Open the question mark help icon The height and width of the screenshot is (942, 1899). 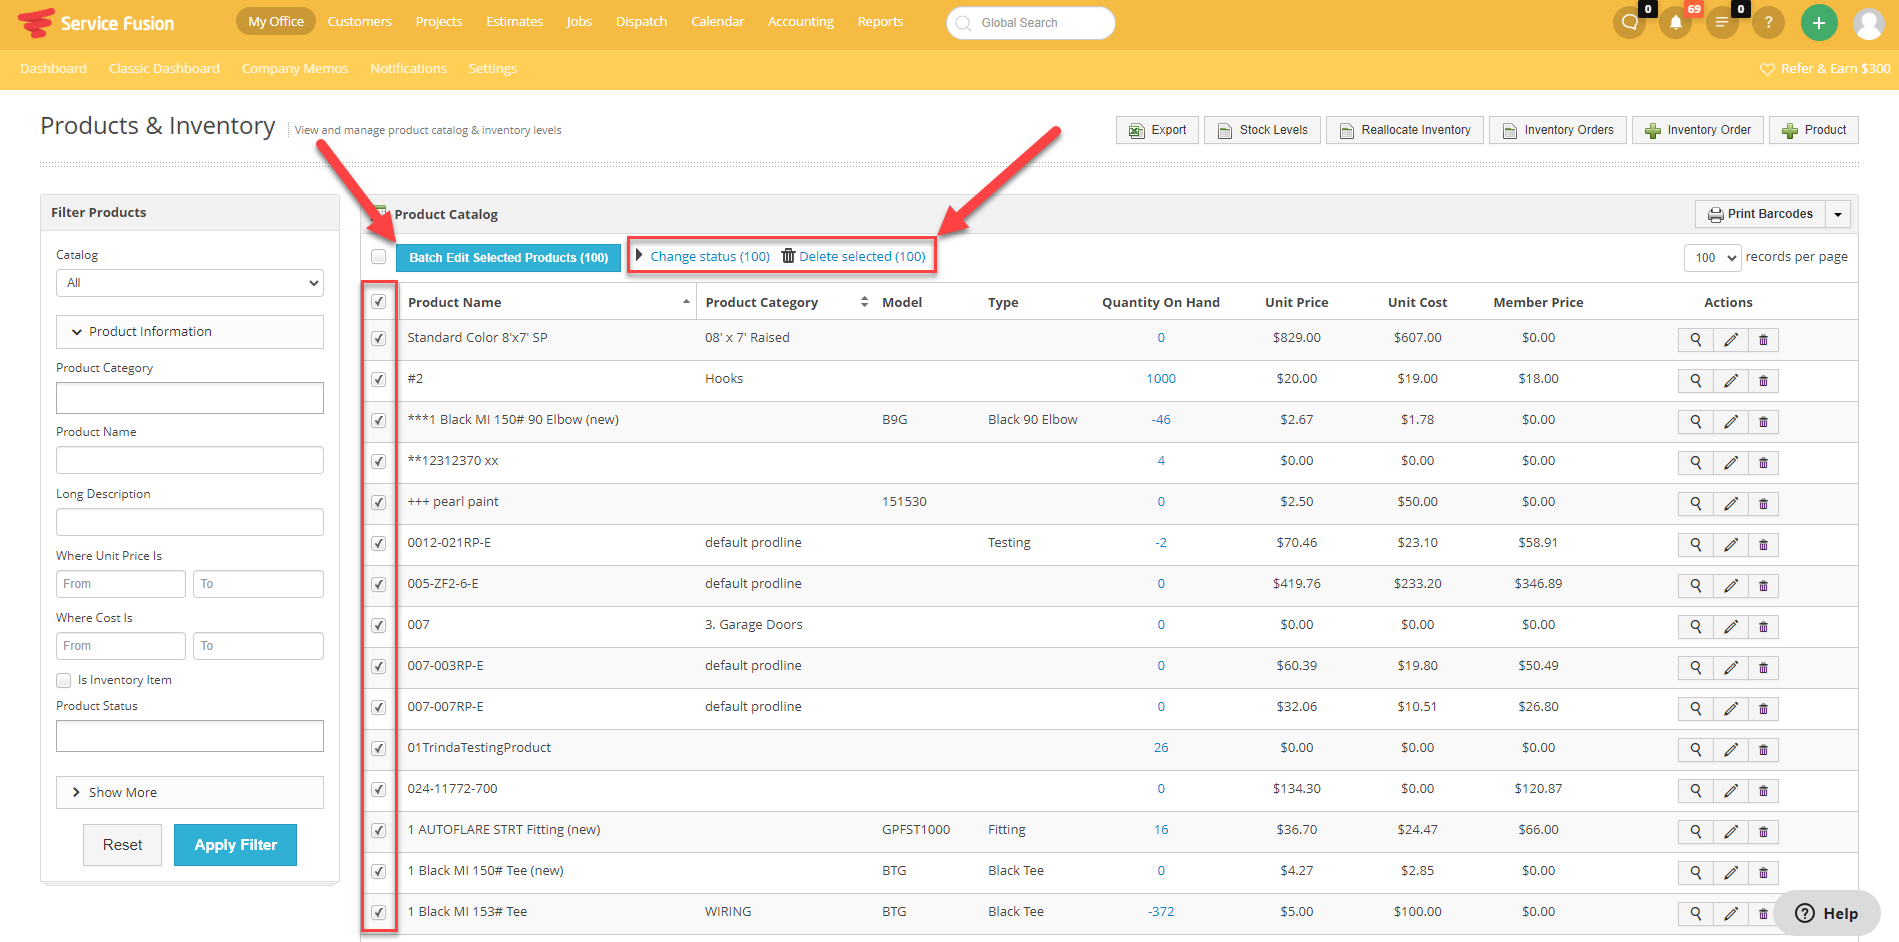coord(1768,22)
